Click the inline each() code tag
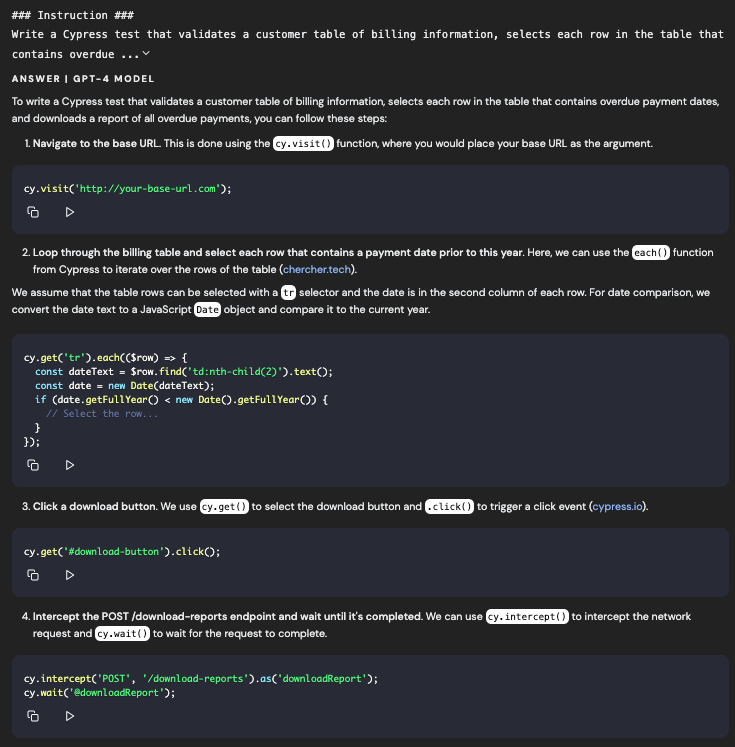The width and height of the screenshot is (735, 747). [650, 253]
